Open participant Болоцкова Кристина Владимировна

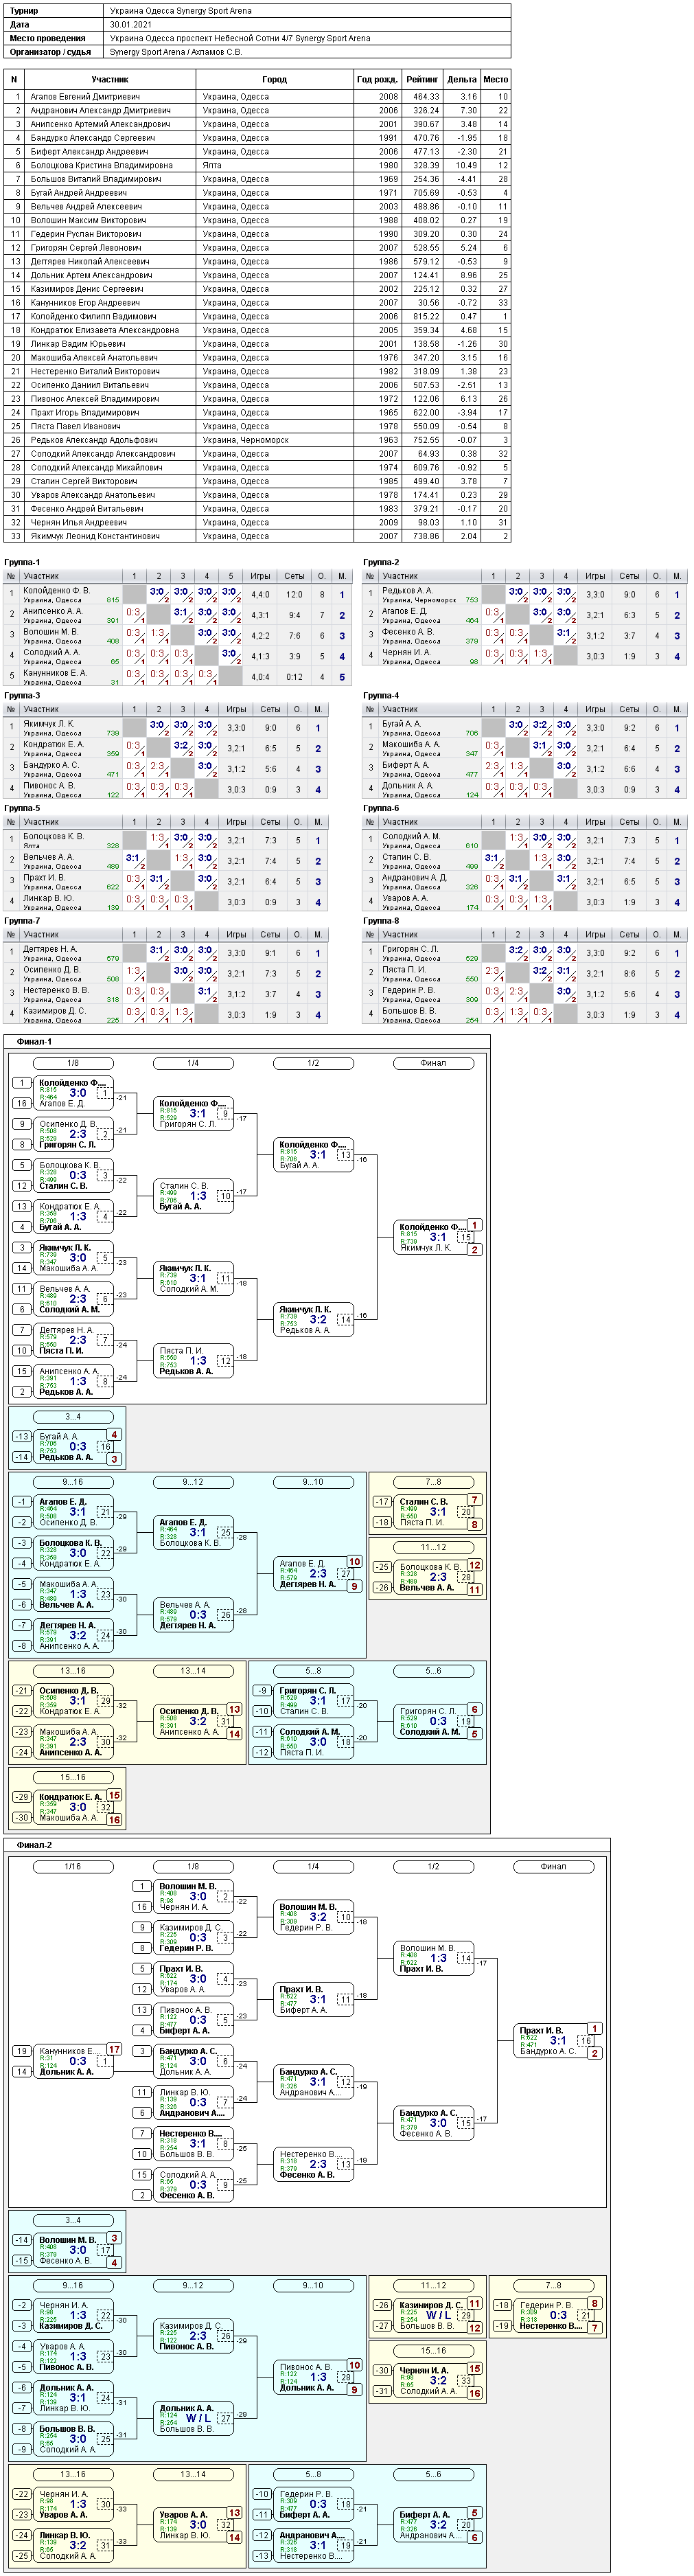(101, 166)
